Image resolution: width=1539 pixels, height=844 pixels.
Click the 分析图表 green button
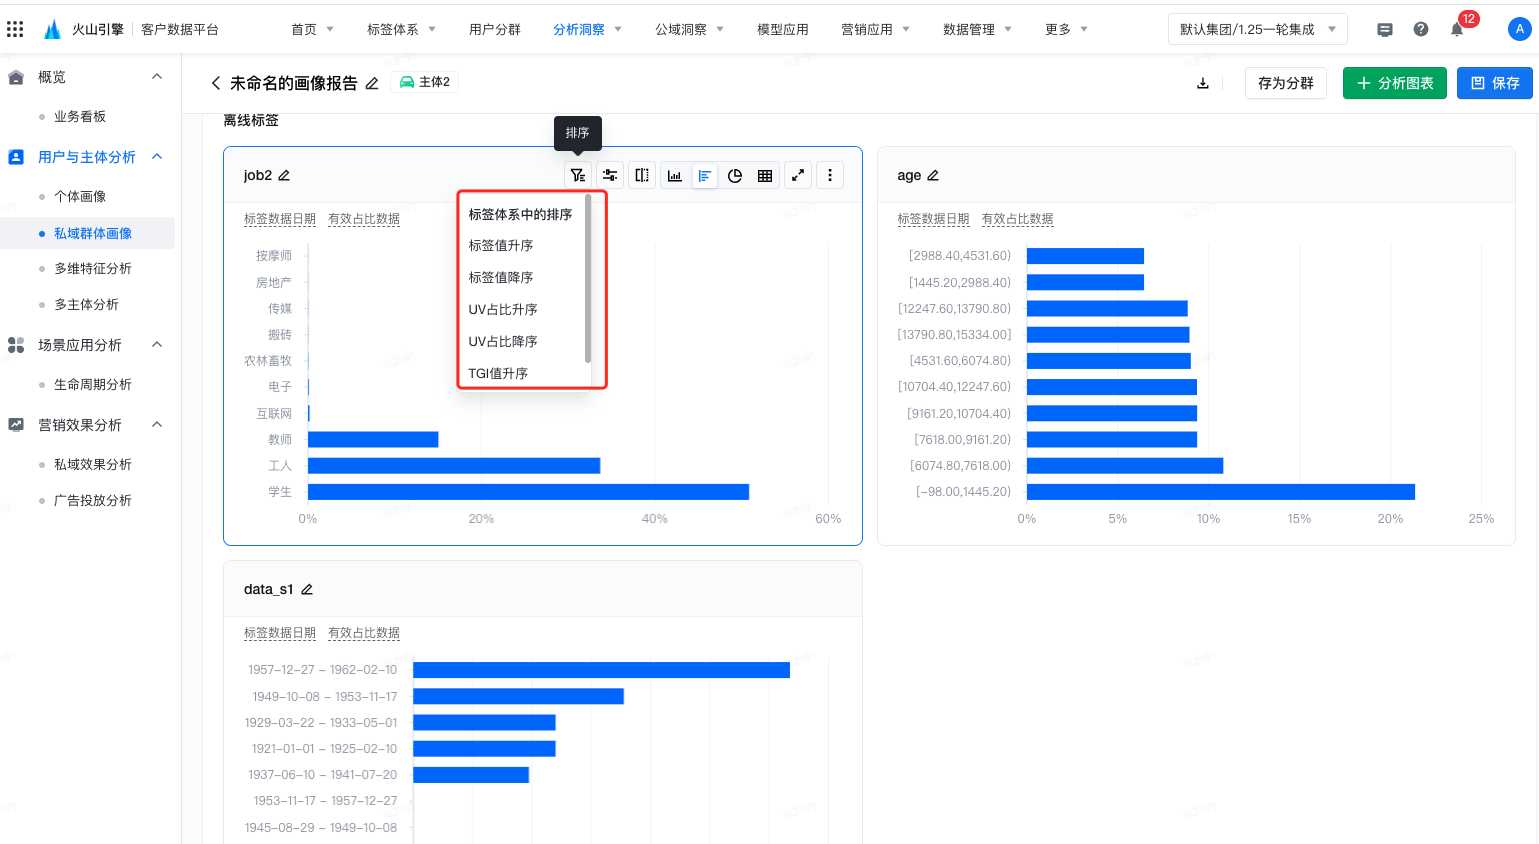click(x=1395, y=83)
